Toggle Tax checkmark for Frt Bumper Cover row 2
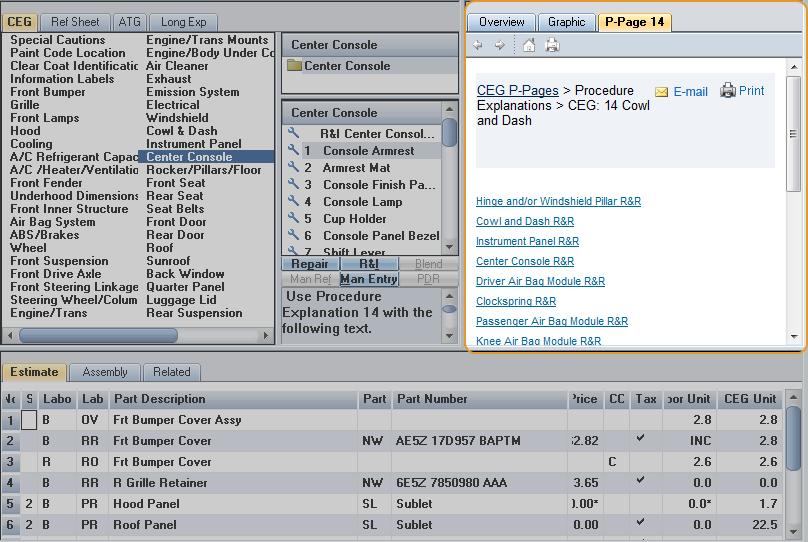This screenshot has height=542, width=808. pos(640,438)
